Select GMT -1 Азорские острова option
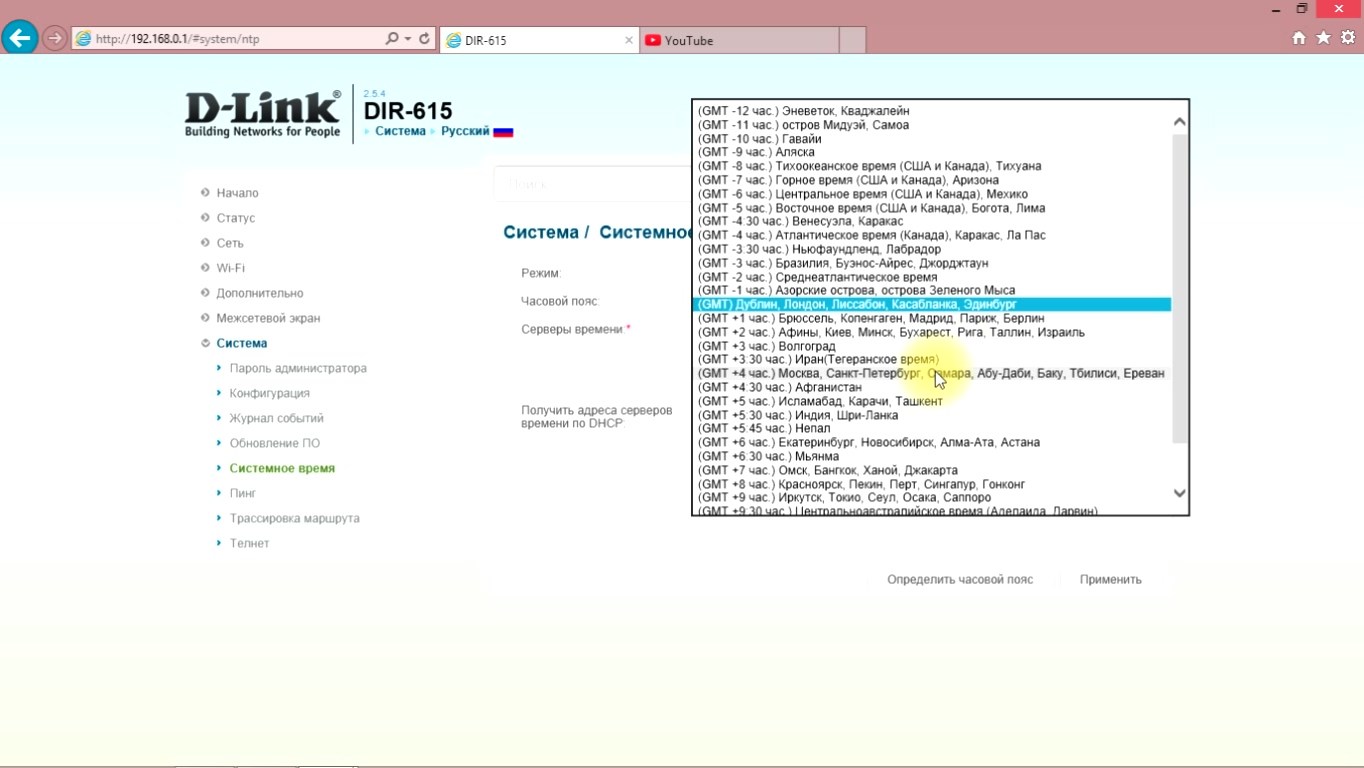The width and height of the screenshot is (1364, 768). [x=932, y=290]
